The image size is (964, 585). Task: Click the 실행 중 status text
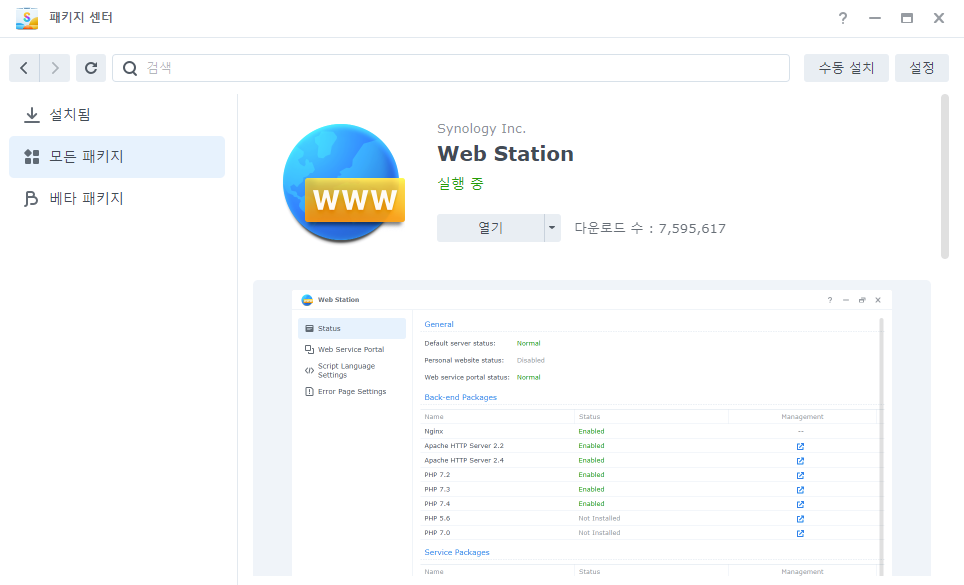click(x=460, y=183)
